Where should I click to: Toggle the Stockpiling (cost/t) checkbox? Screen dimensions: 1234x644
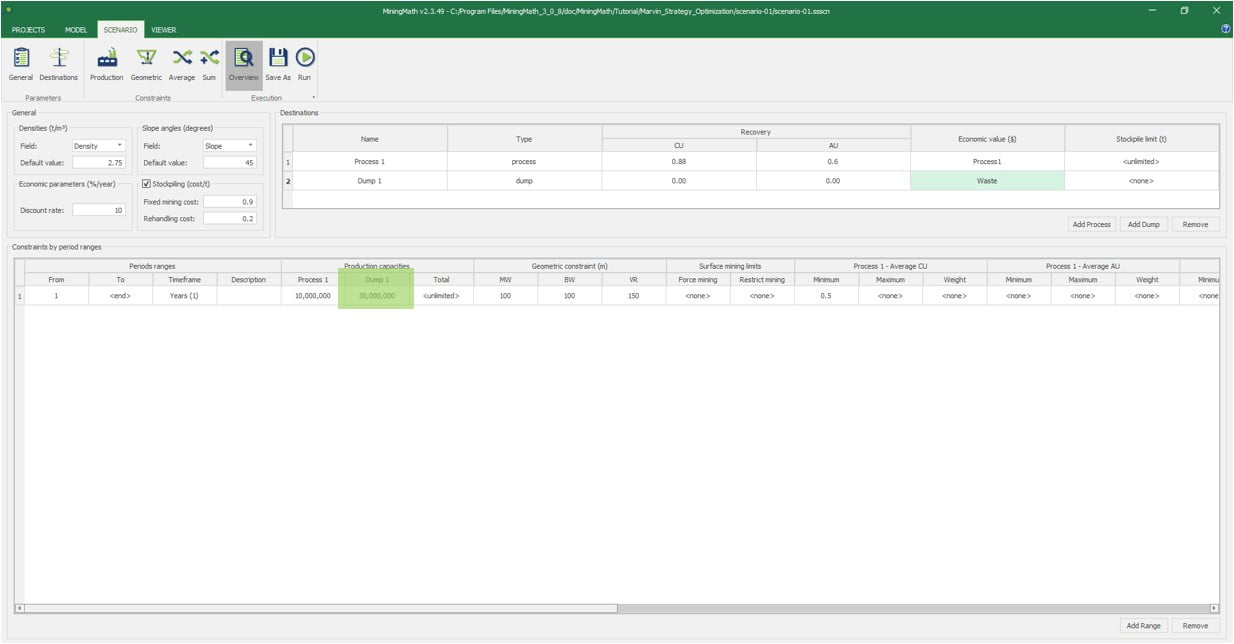coord(147,184)
